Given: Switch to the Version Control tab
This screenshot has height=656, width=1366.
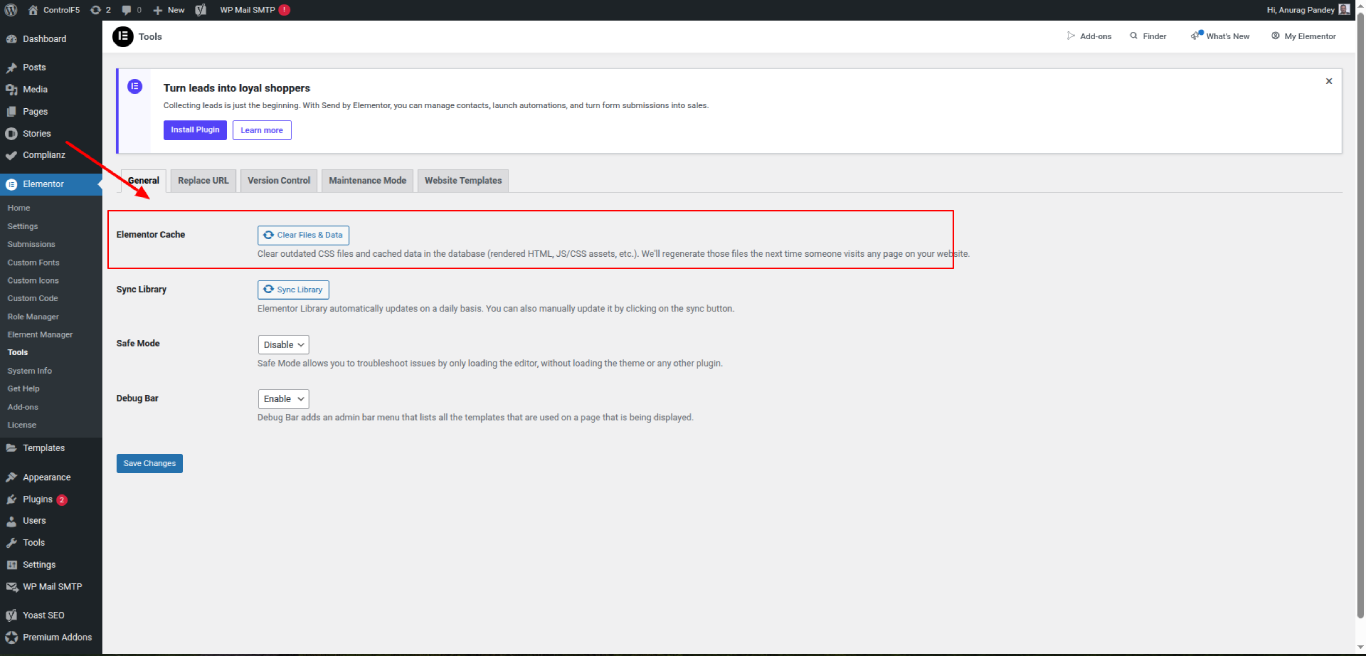Looking at the screenshot, I should click(279, 180).
